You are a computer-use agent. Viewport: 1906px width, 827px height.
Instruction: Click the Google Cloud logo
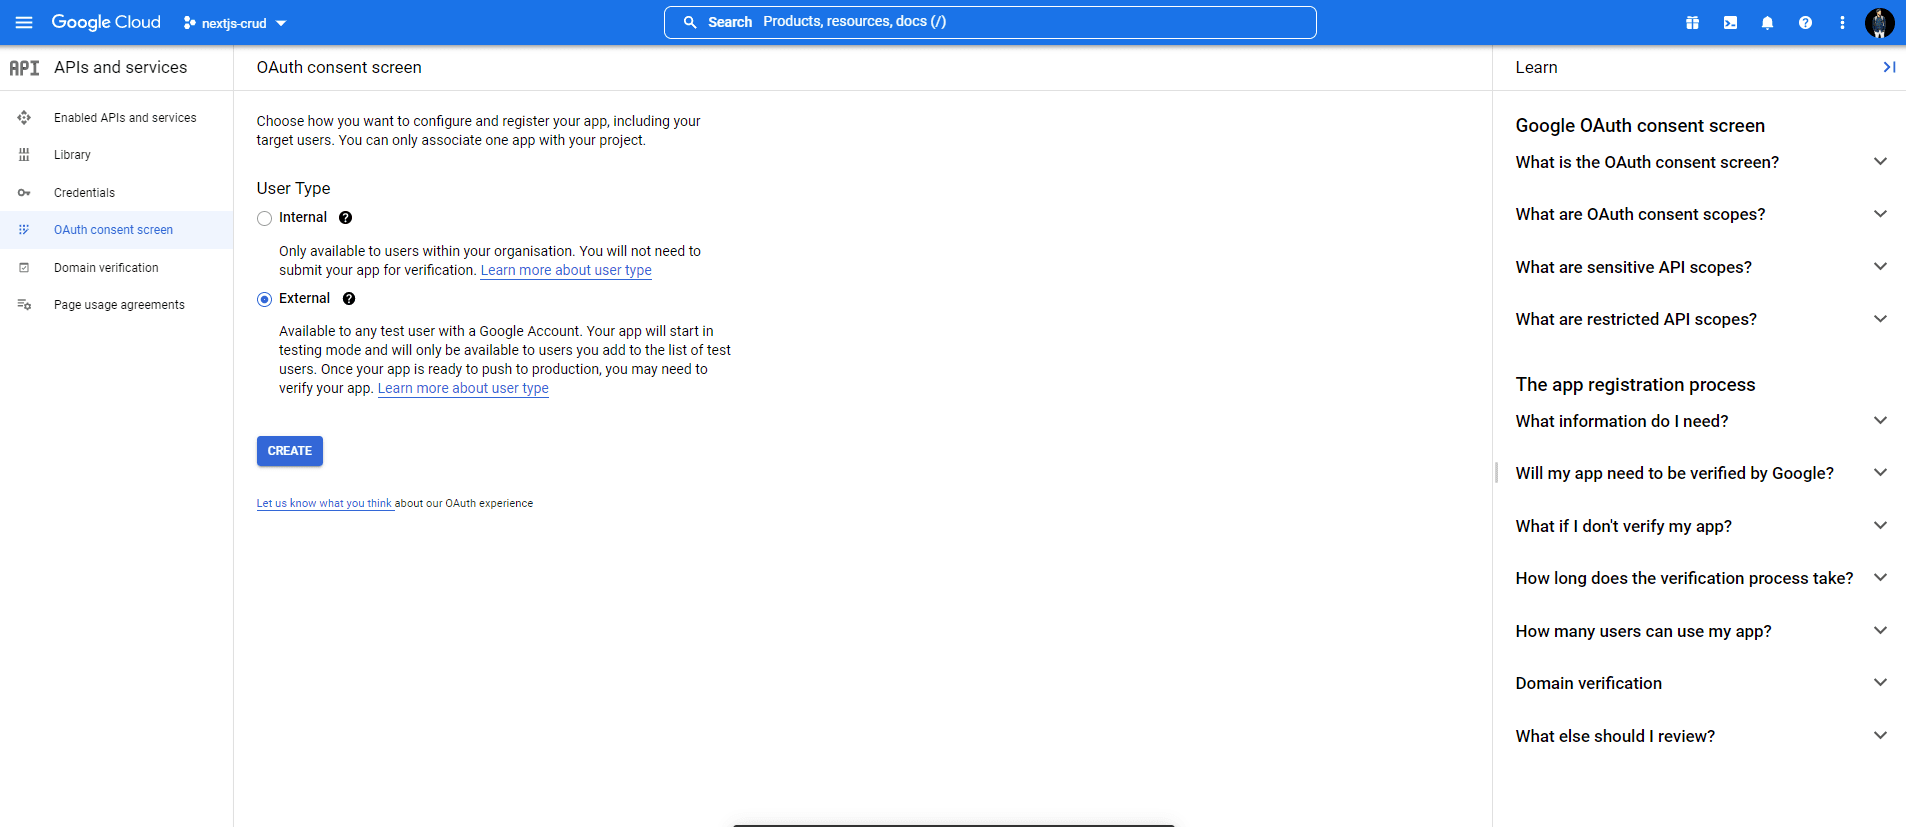(x=106, y=22)
